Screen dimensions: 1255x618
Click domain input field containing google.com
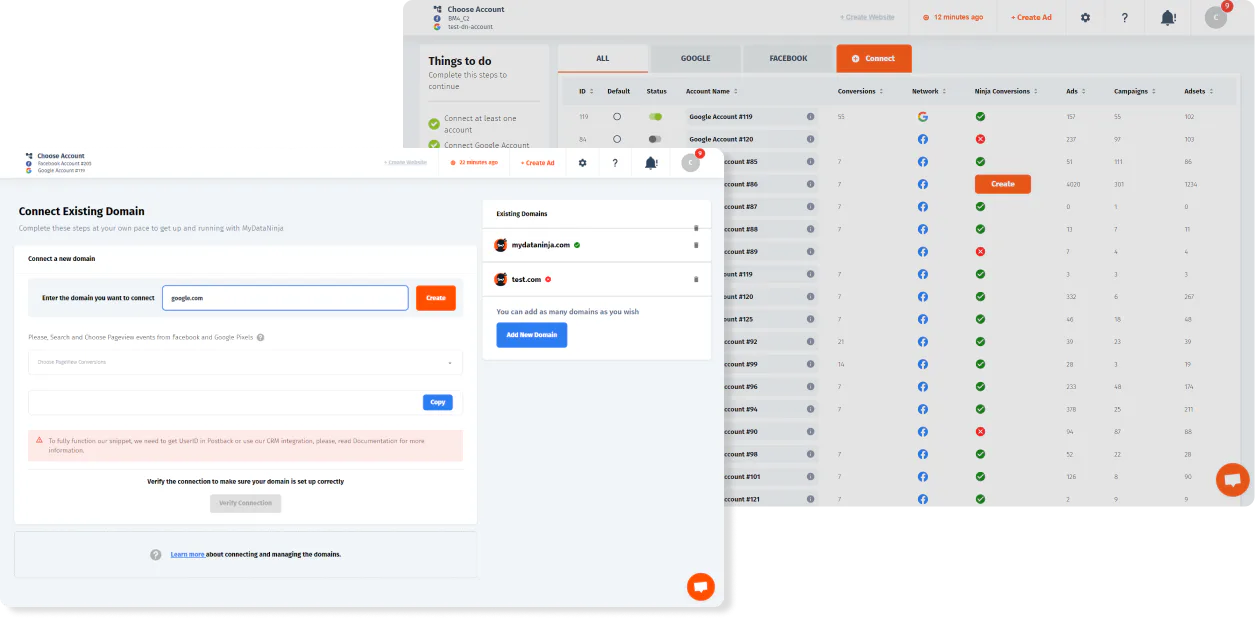click(285, 298)
